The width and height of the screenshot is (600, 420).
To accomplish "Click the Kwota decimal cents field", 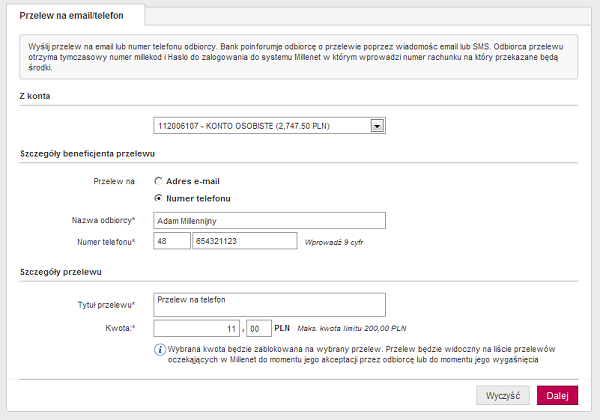I will (259, 329).
